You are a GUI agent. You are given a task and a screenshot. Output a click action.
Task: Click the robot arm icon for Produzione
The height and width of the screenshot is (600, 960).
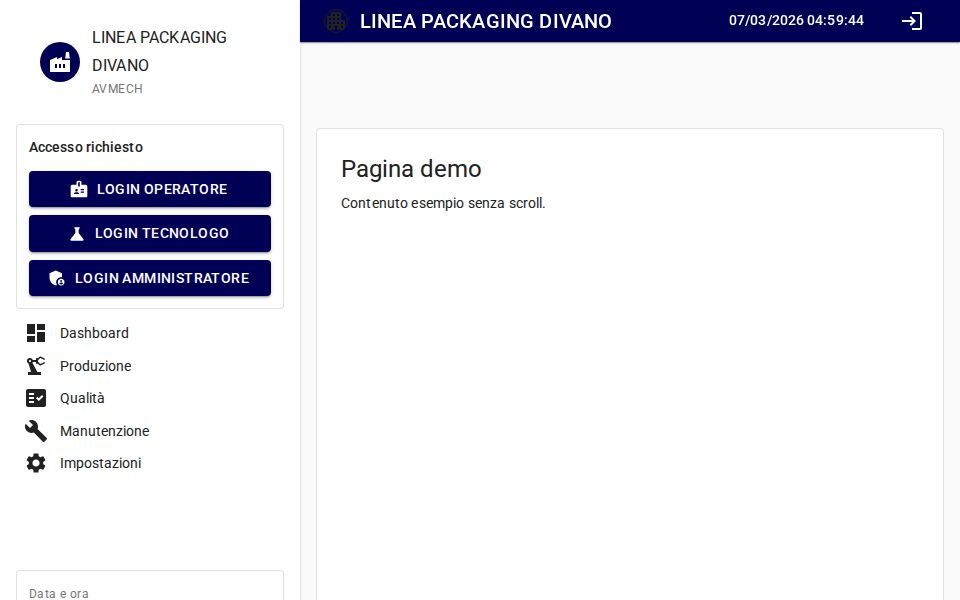point(36,366)
